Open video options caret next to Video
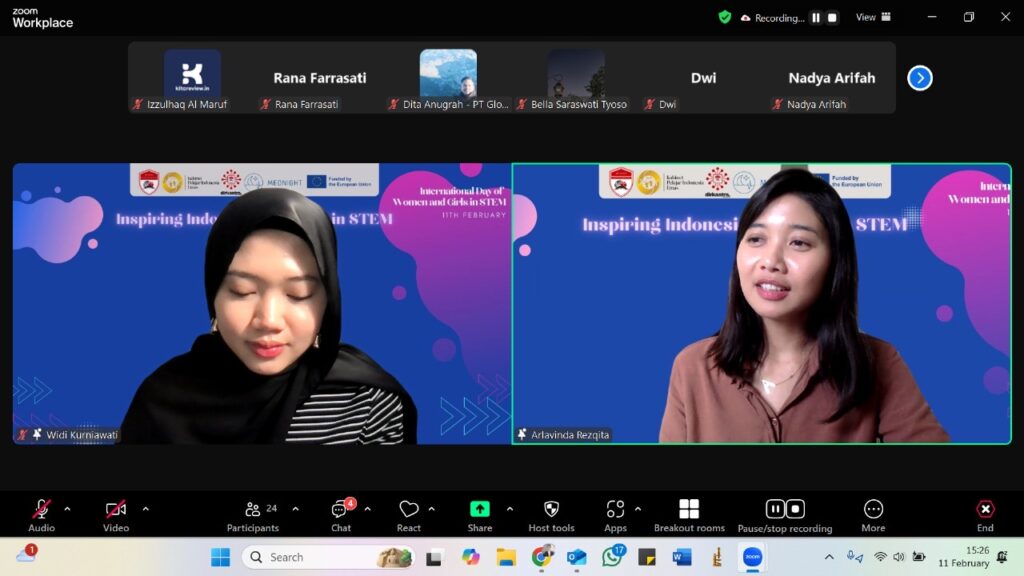Viewport: 1024px width, 576px height. [x=146, y=509]
